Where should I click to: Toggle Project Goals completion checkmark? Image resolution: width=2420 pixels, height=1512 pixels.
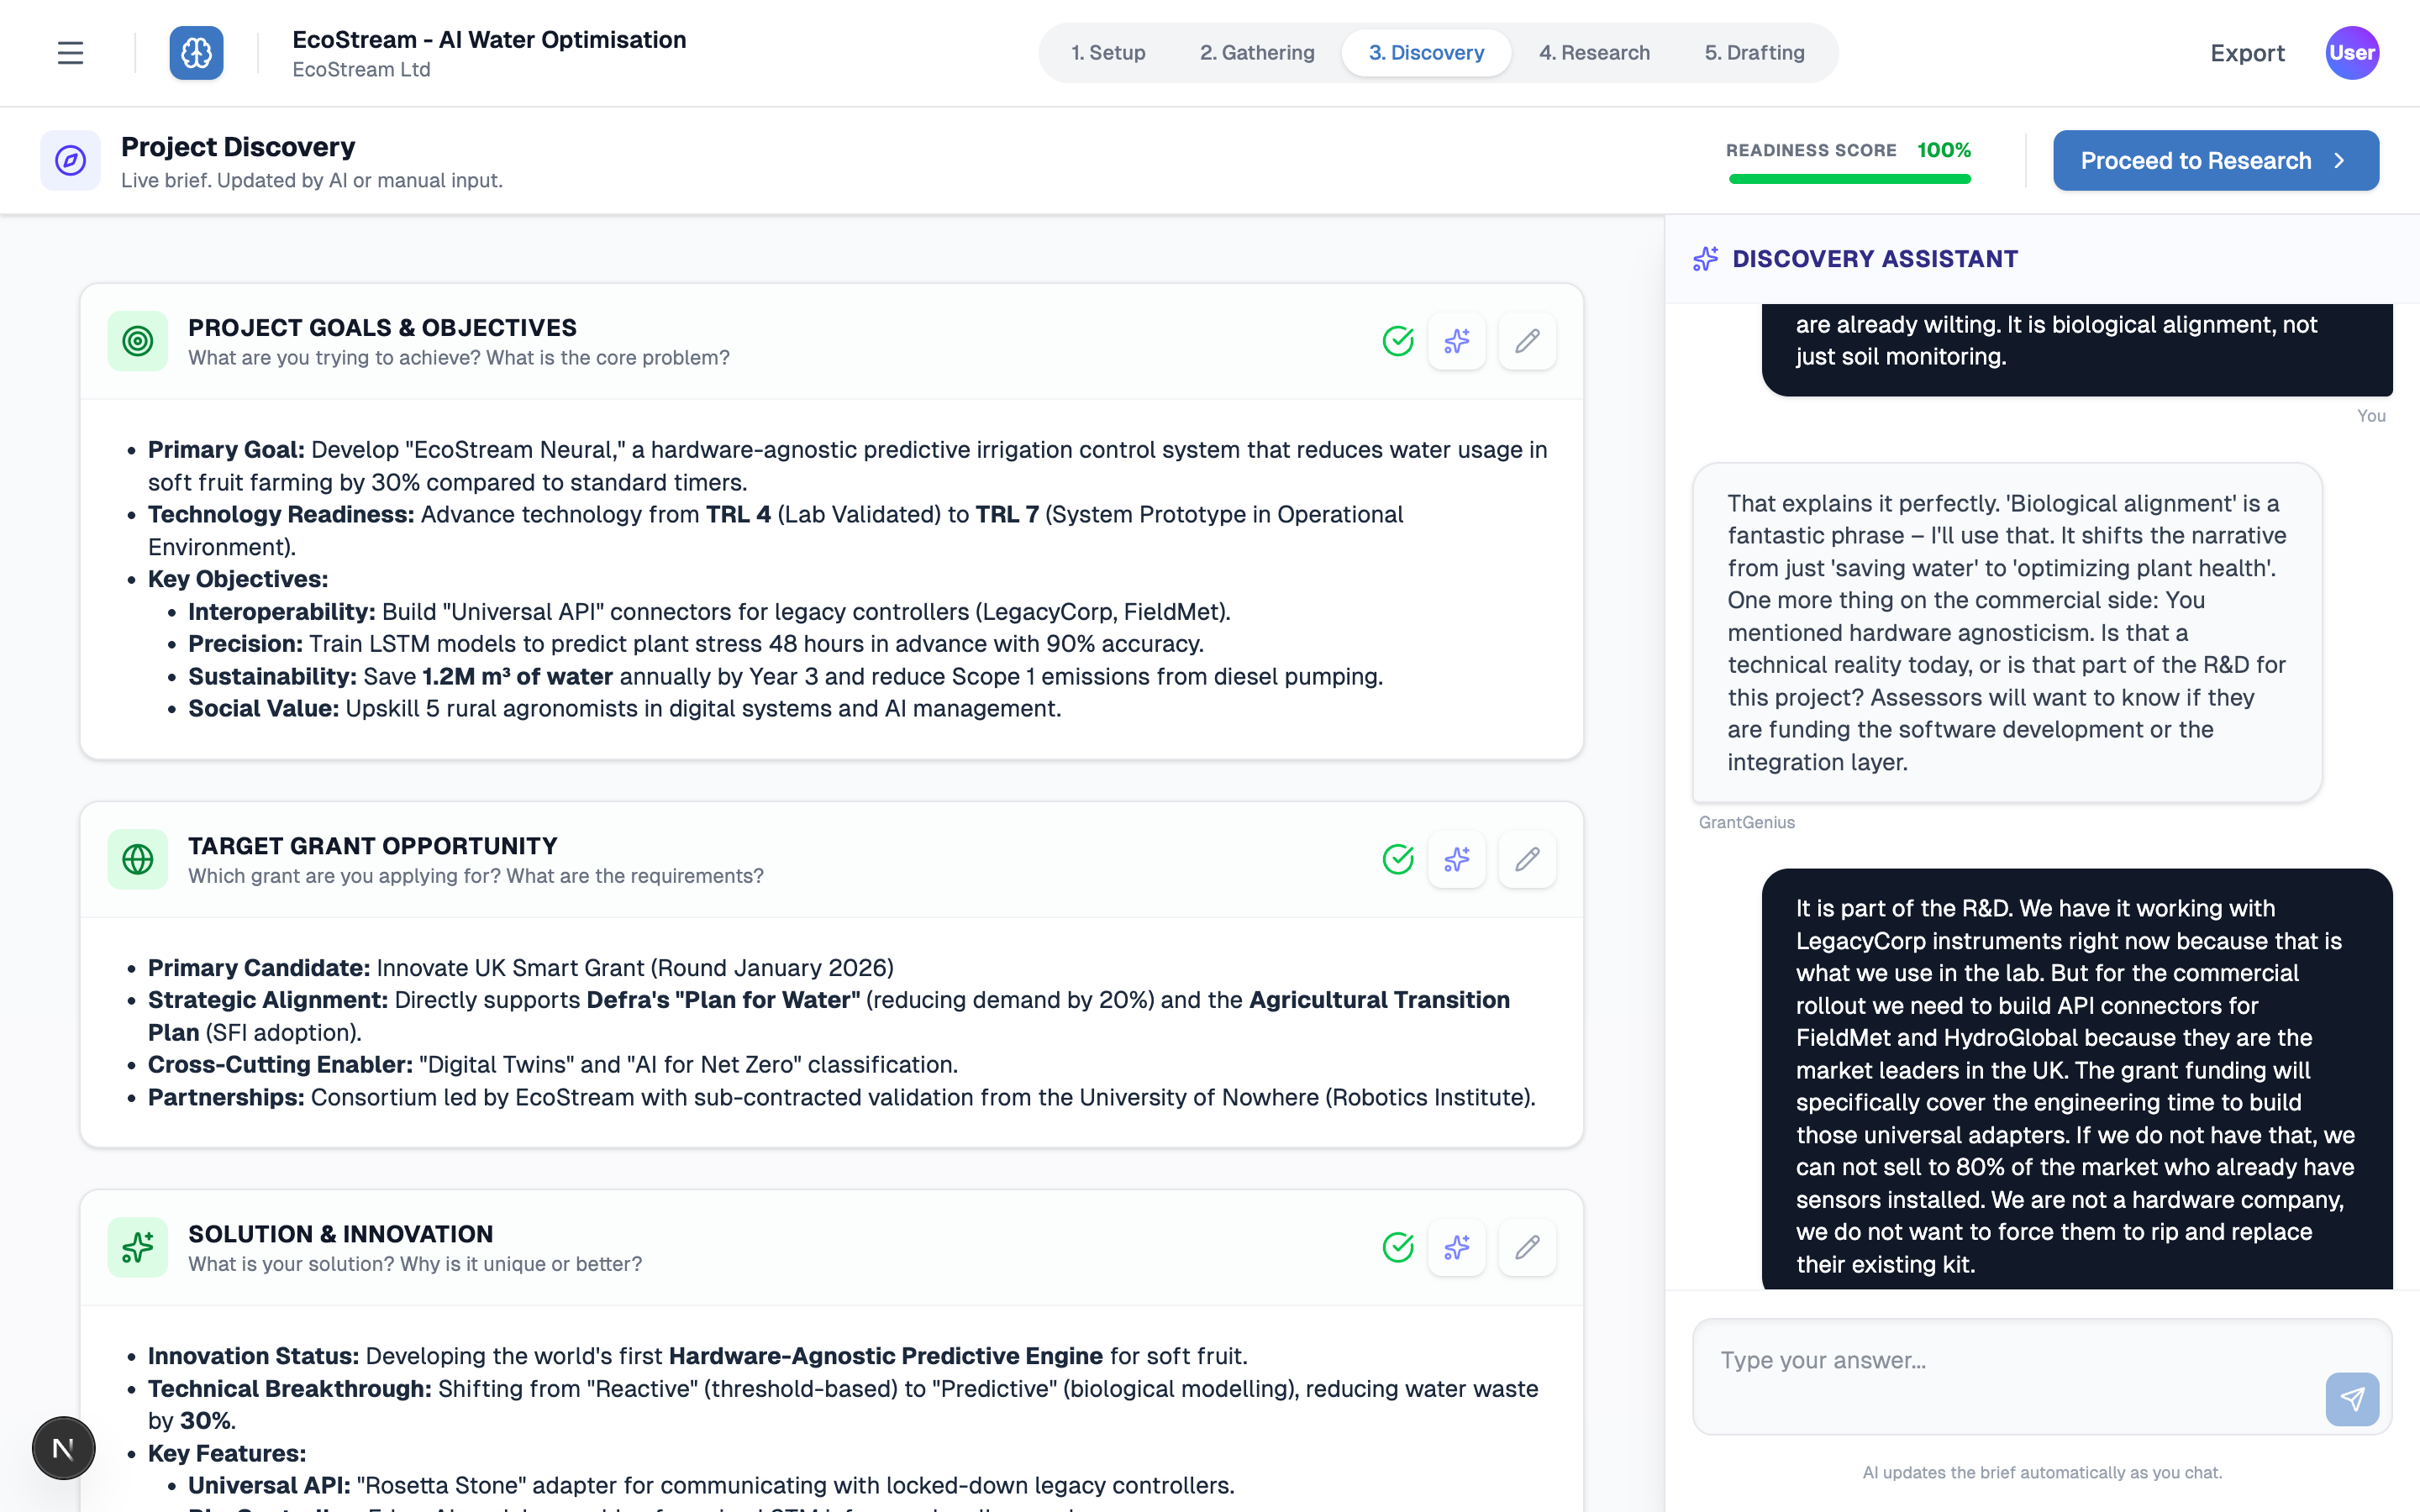tap(1397, 341)
